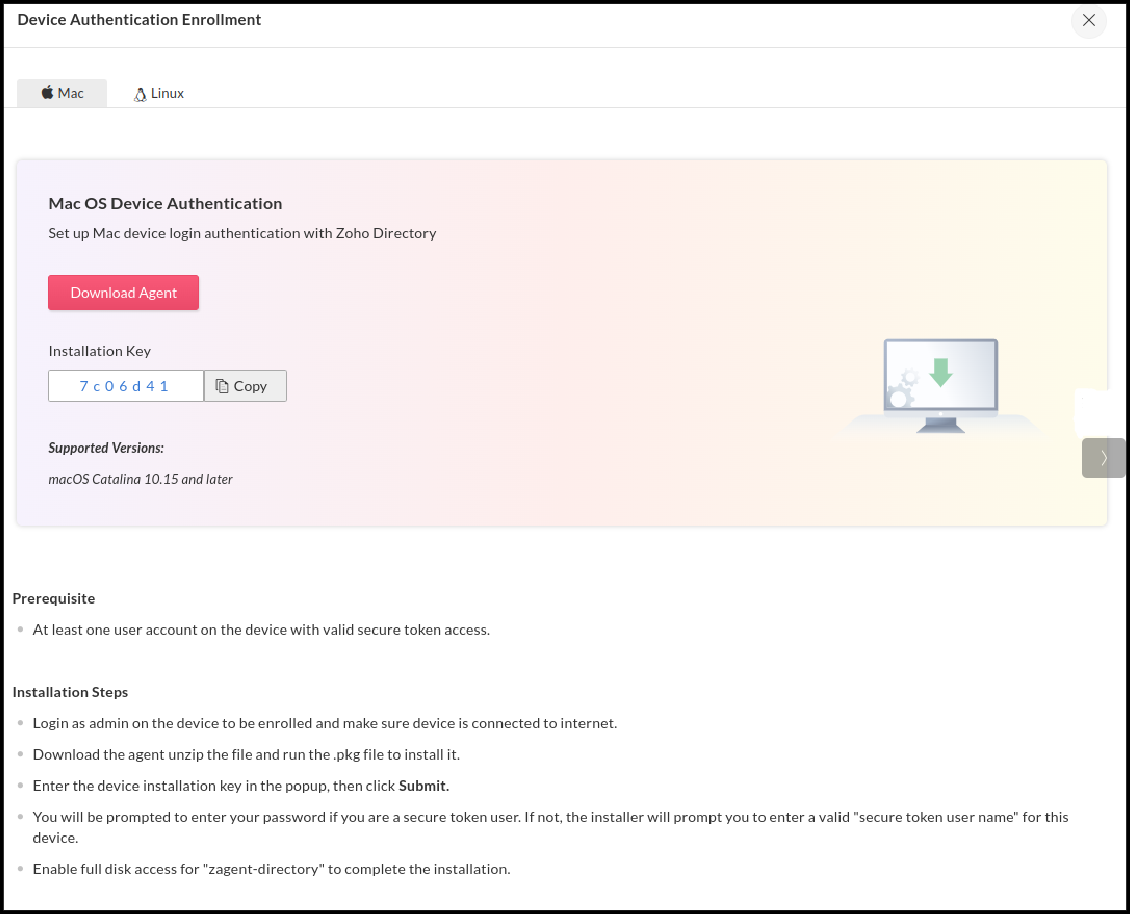Image resolution: width=1130 pixels, height=914 pixels.
Task: Click the bold 'Submit.' word in steps
Action: (424, 786)
